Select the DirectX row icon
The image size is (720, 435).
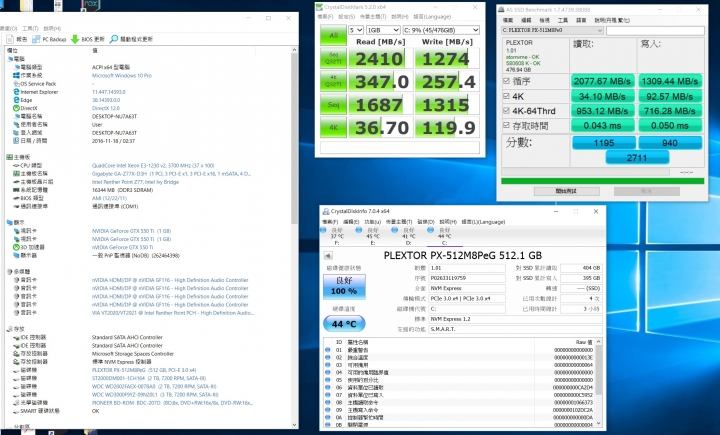point(16,108)
